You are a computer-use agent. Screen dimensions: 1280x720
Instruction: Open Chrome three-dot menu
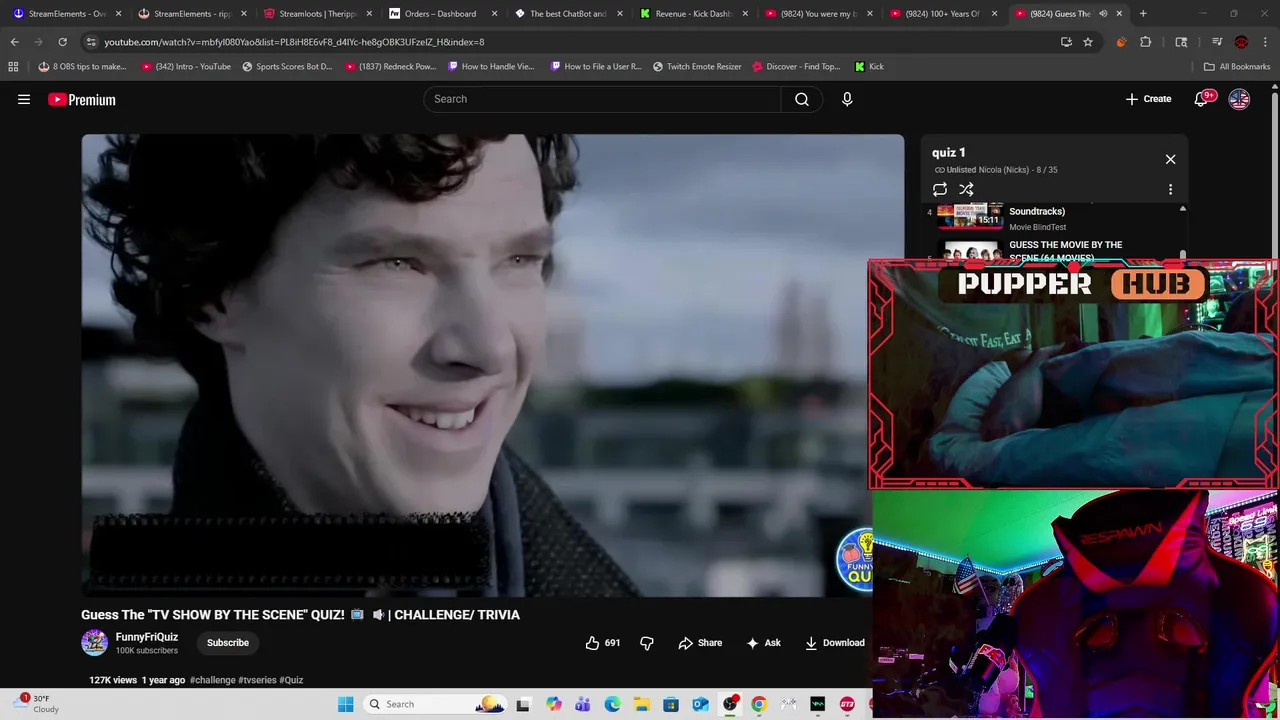pos(1265,42)
